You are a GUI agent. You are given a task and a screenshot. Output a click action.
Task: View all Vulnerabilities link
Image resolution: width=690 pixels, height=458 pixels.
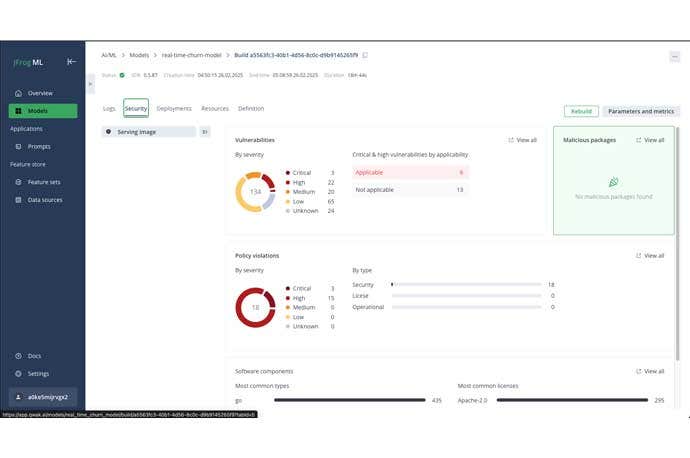pos(523,140)
